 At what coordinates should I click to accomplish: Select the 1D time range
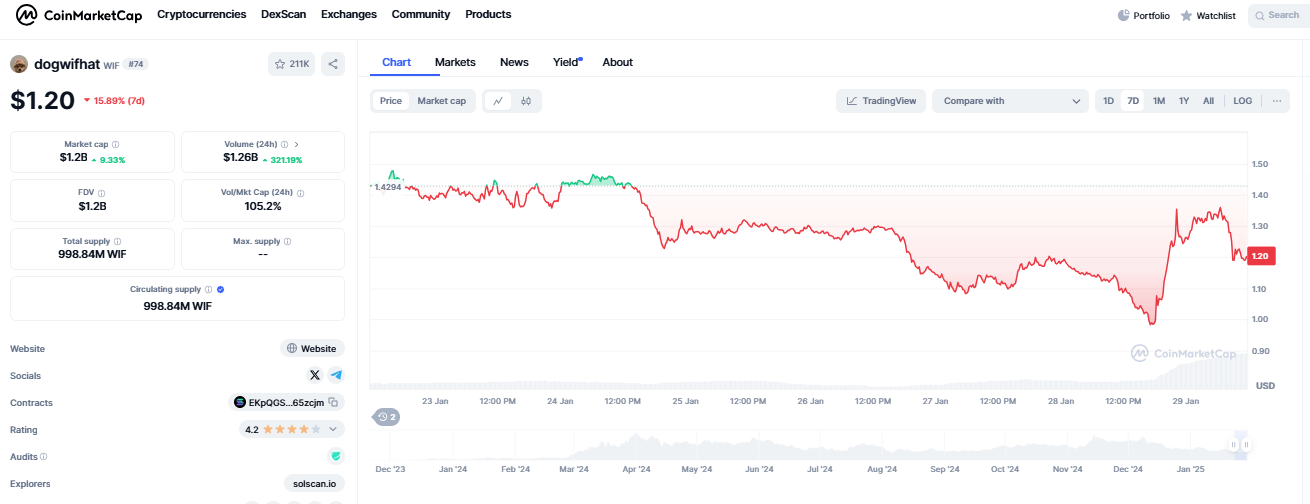(1108, 101)
